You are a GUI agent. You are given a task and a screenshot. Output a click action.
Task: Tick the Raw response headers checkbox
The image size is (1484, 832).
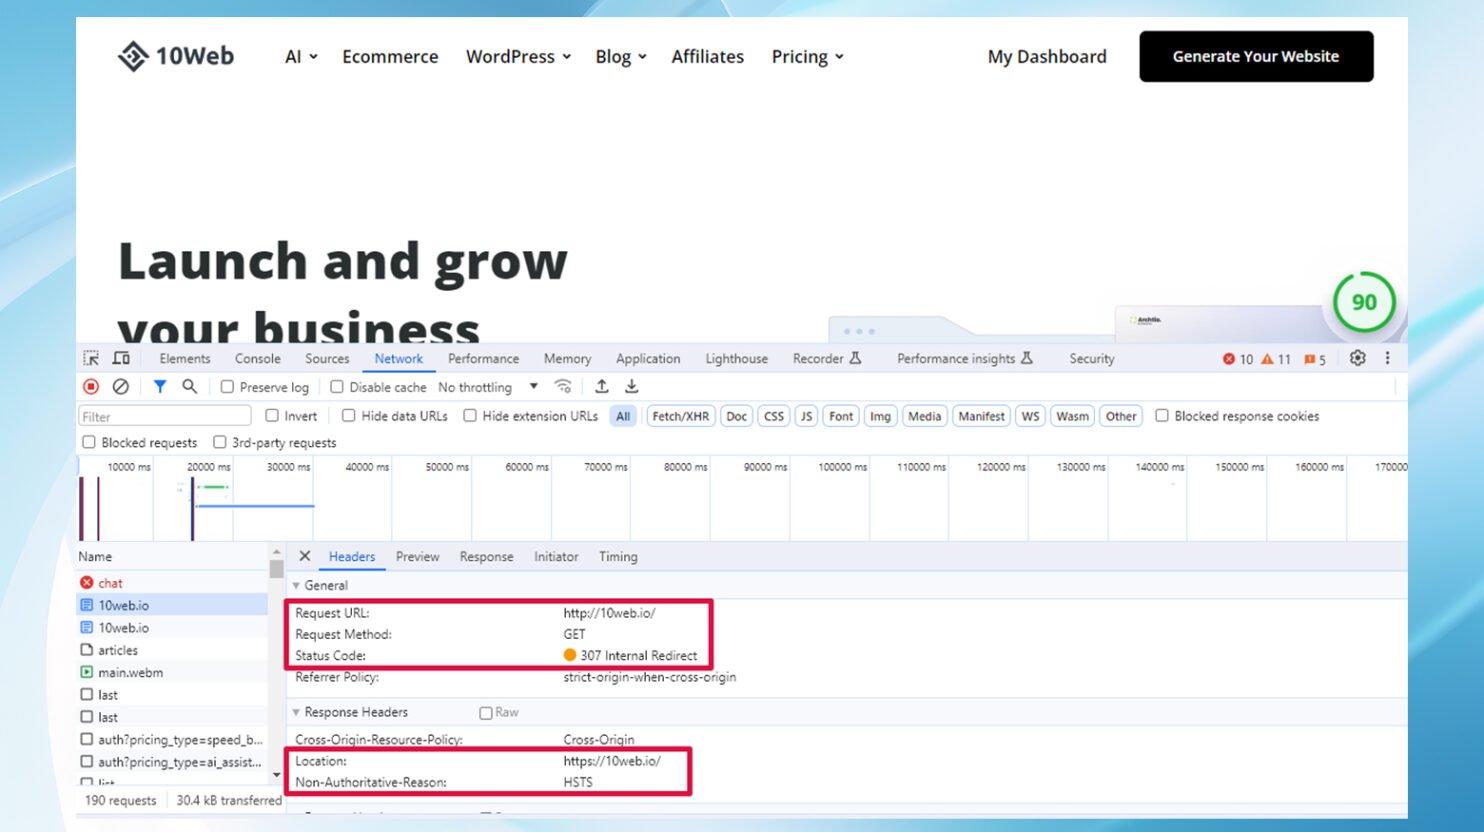[486, 713]
